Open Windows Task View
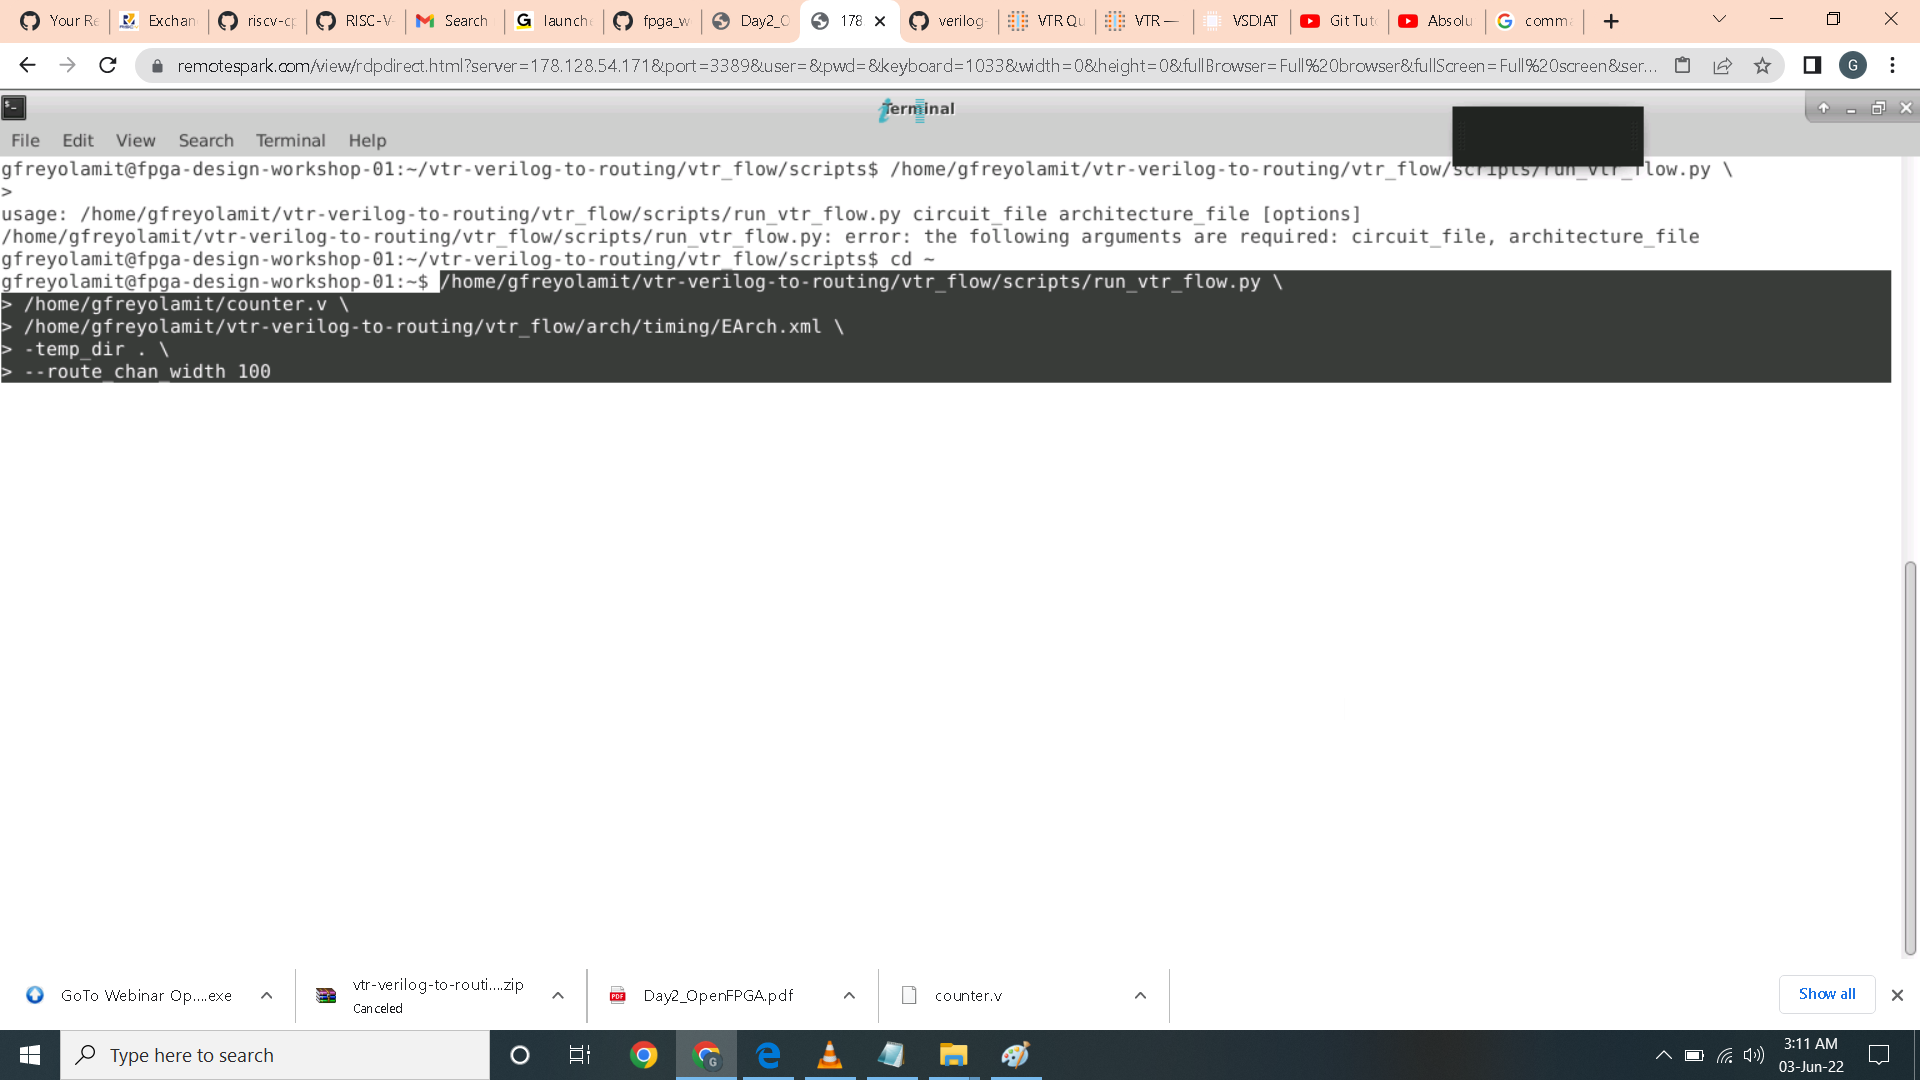The height and width of the screenshot is (1080, 1920). point(580,1055)
